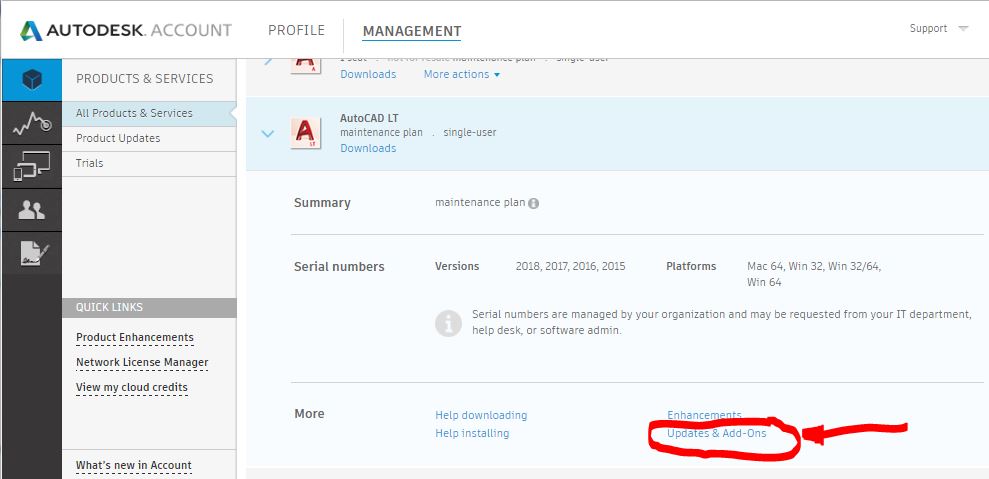The image size is (989, 479).
Task: Open Product Enhancements quick link
Action: [x=135, y=338]
